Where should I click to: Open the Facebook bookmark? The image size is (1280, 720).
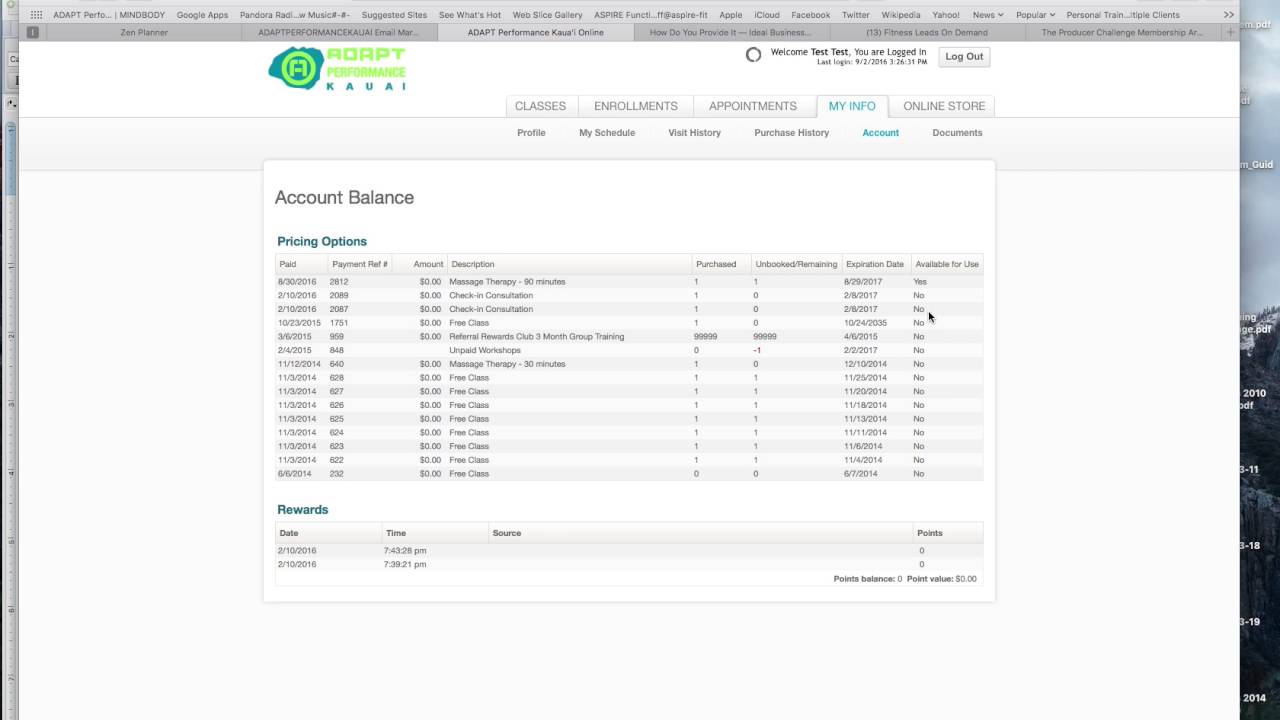pos(810,15)
